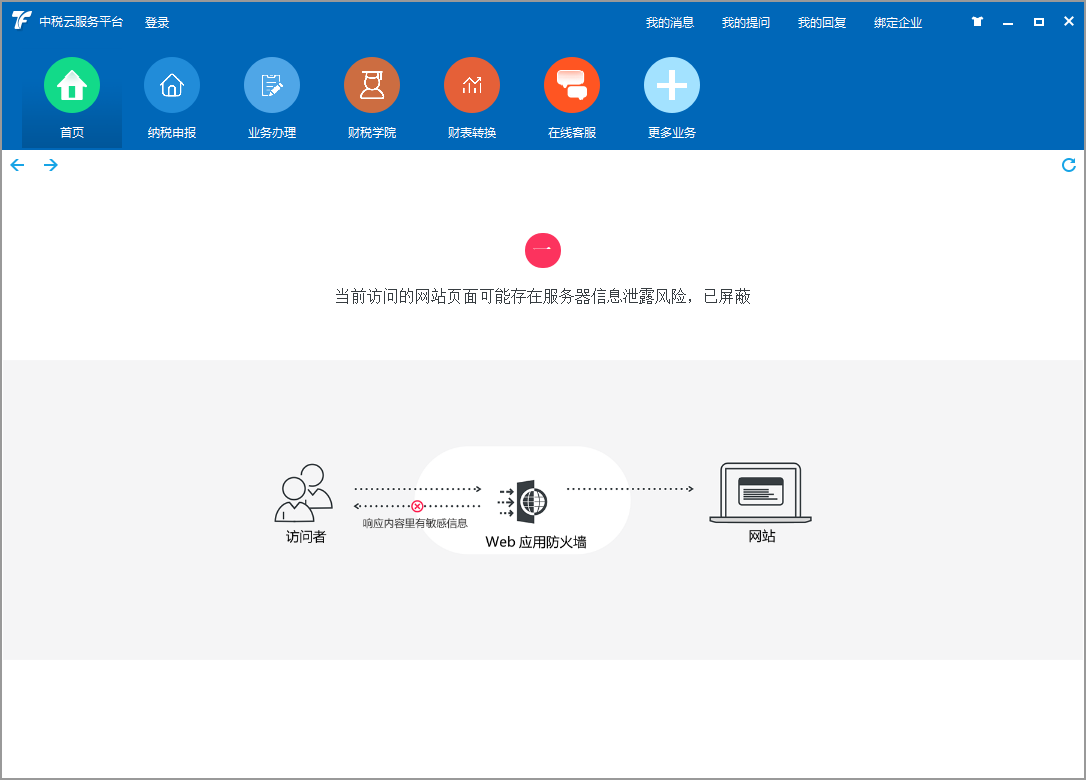Click 绑定企业 to bind enterprise
Viewport: 1086px width, 780px height.
click(x=898, y=23)
